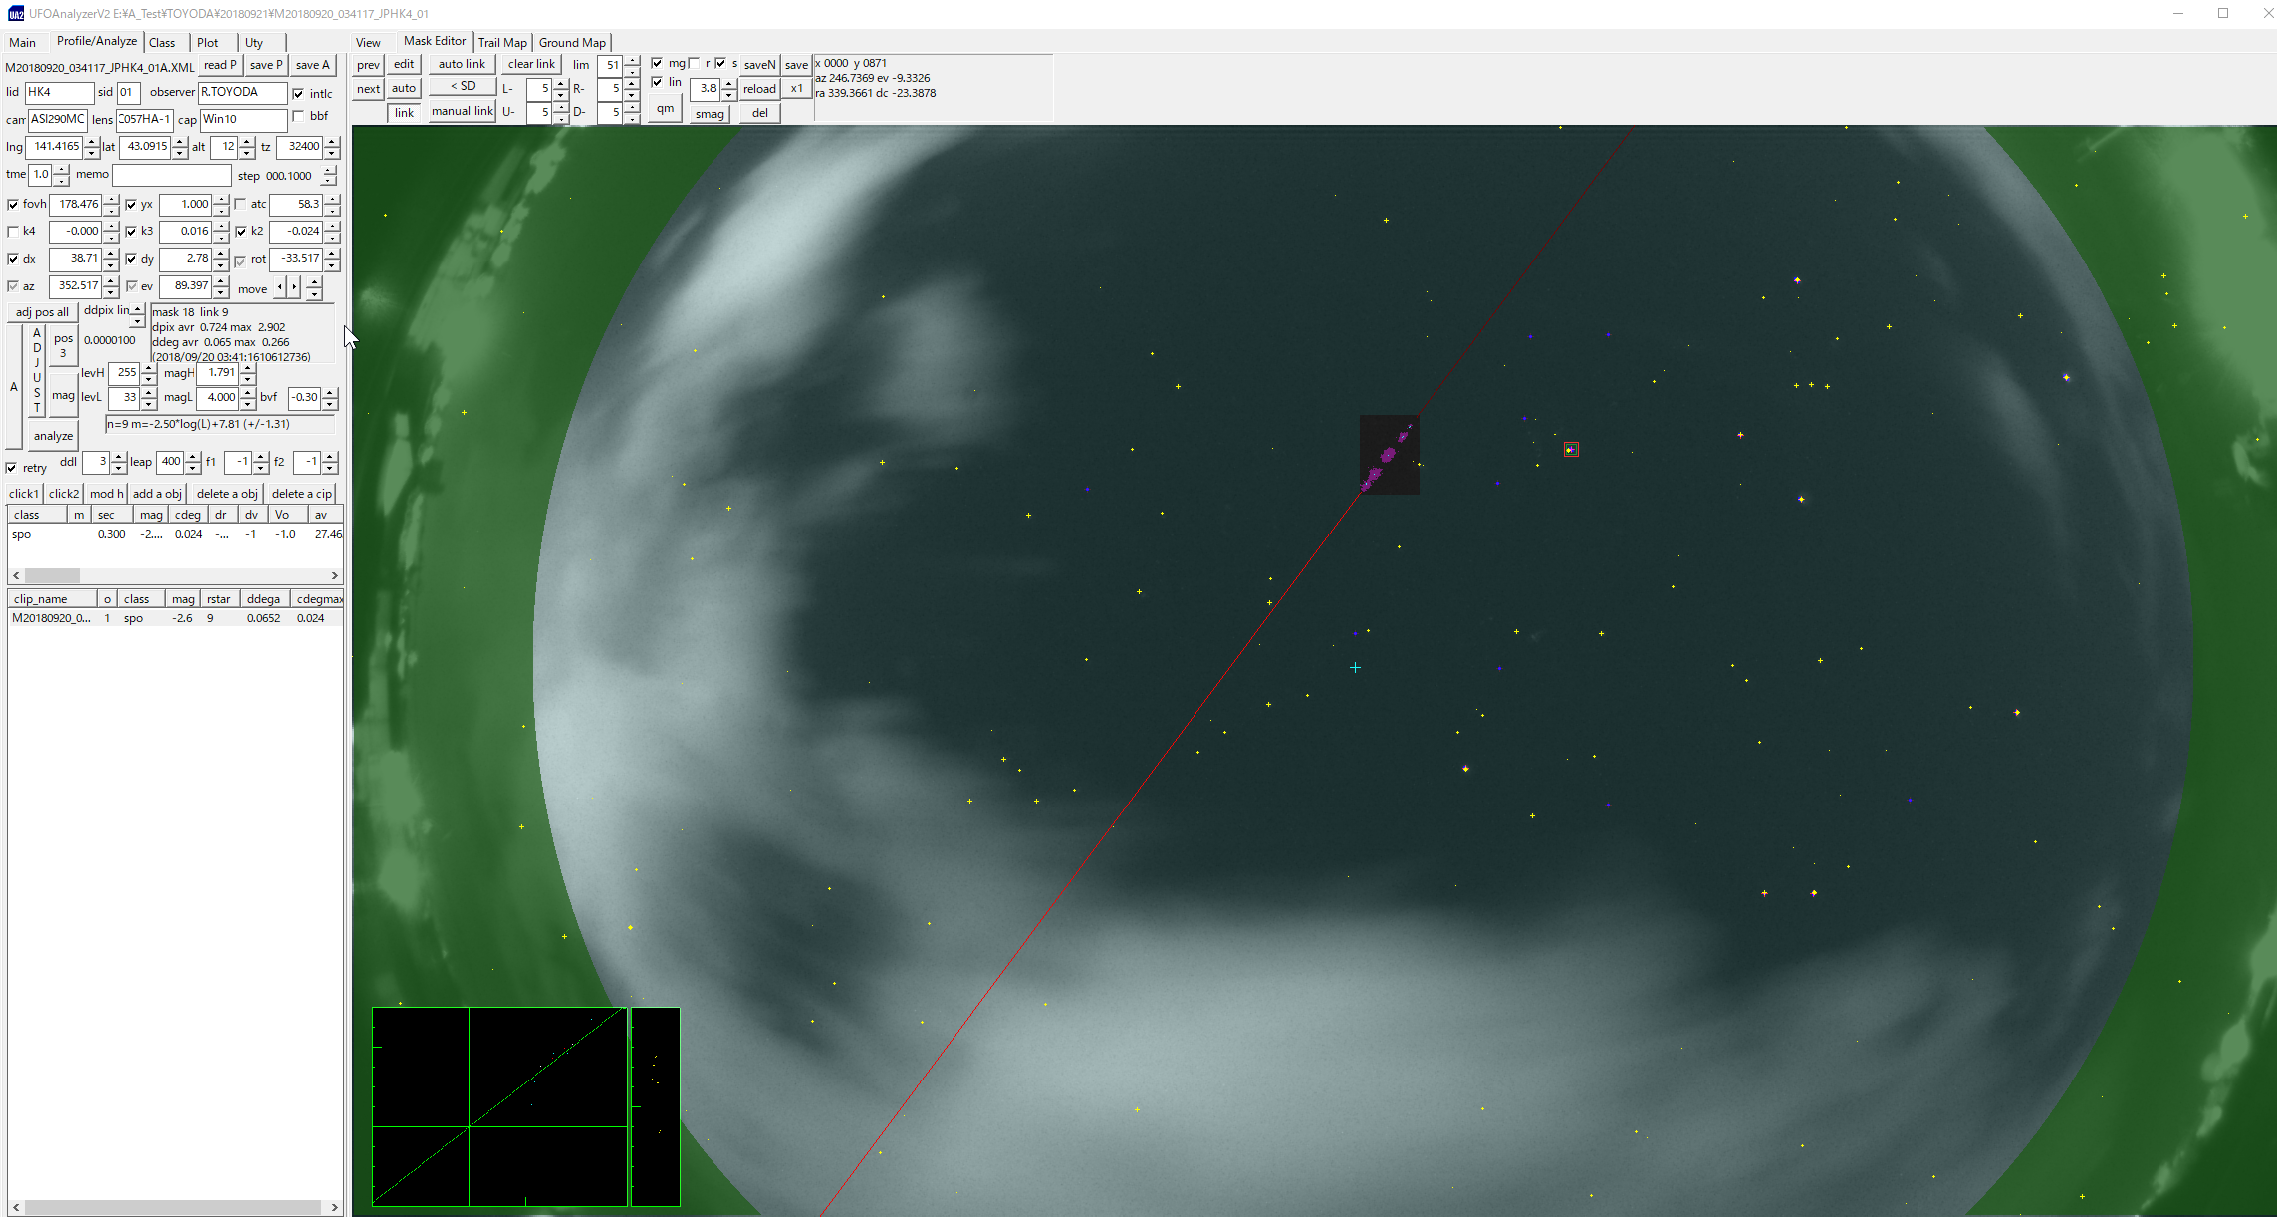Click the observer name input field
Viewport: 2277px width, 1217px height.
click(x=242, y=92)
